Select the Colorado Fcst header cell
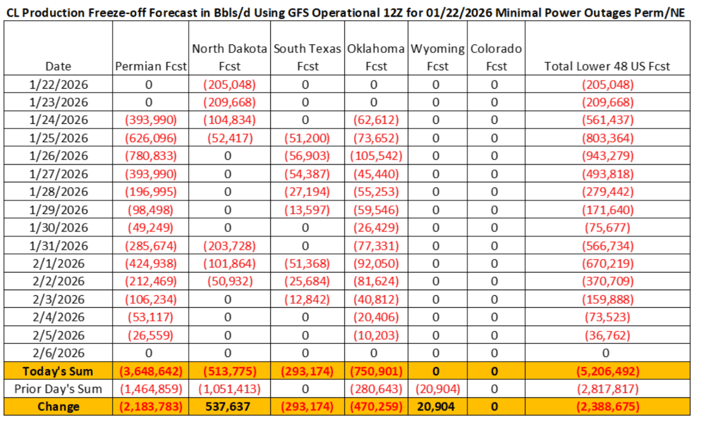Viewport: 705px width, 421px height. point(494,56)
